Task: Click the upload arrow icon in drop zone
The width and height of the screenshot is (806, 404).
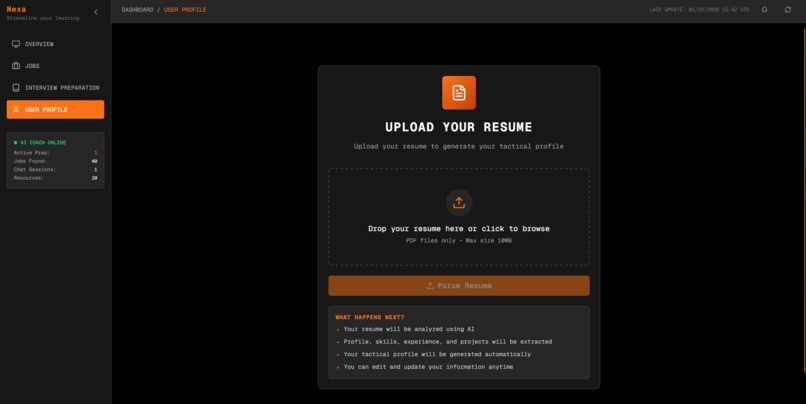Action: [x=459, y=203]
